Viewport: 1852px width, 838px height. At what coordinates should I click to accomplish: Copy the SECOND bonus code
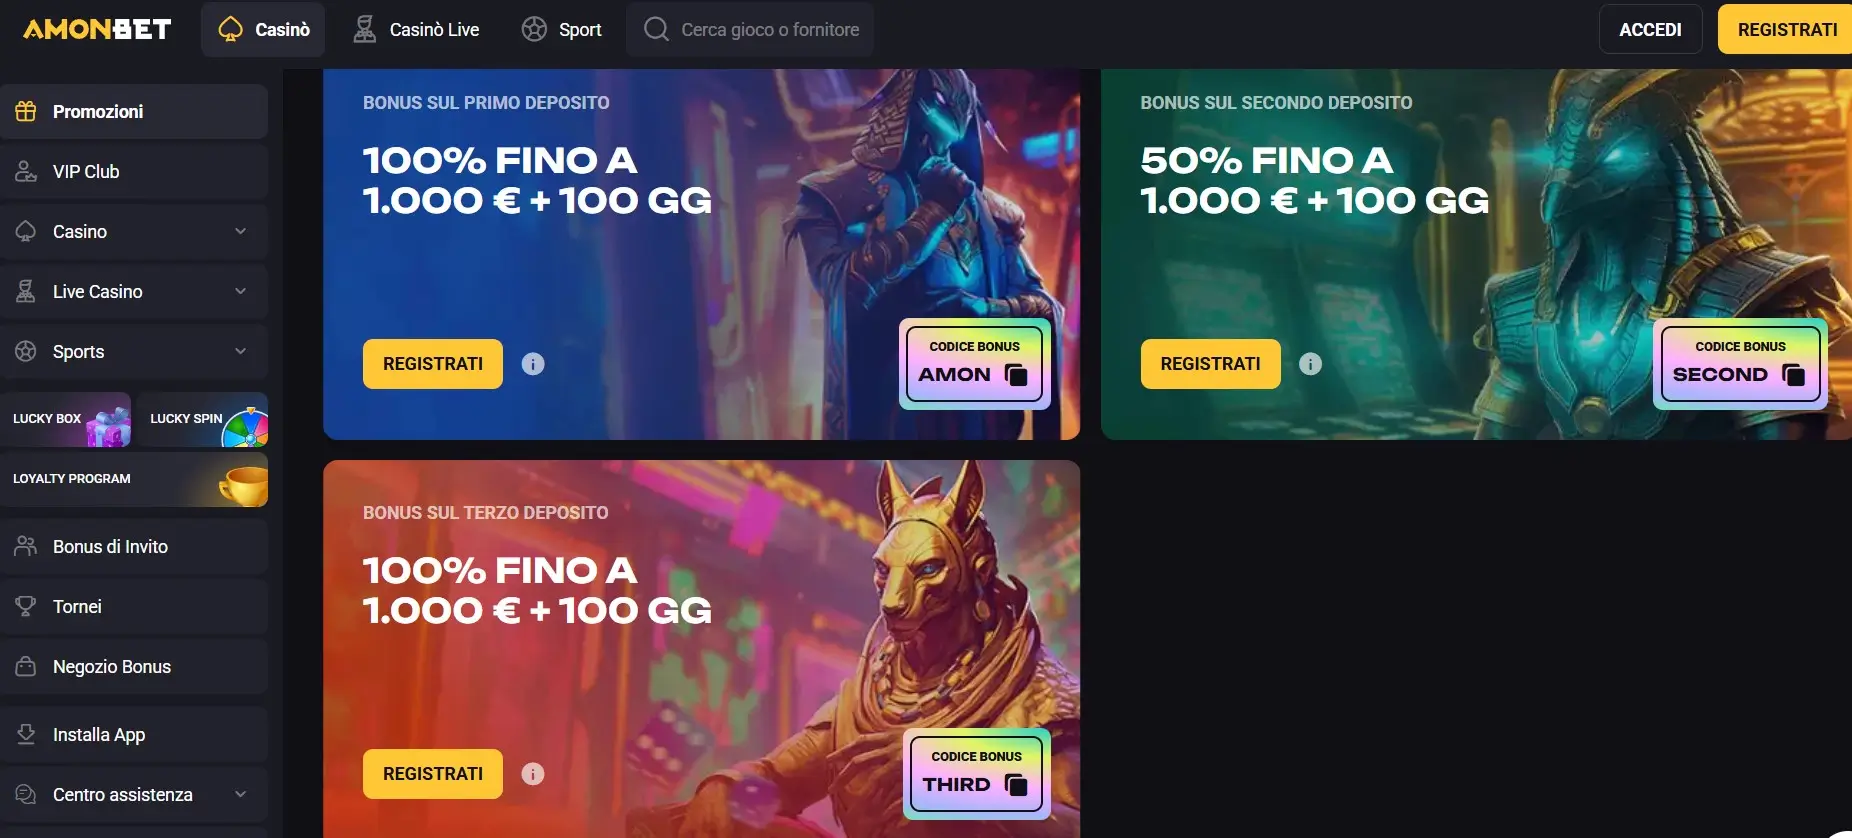[1794, 375]
